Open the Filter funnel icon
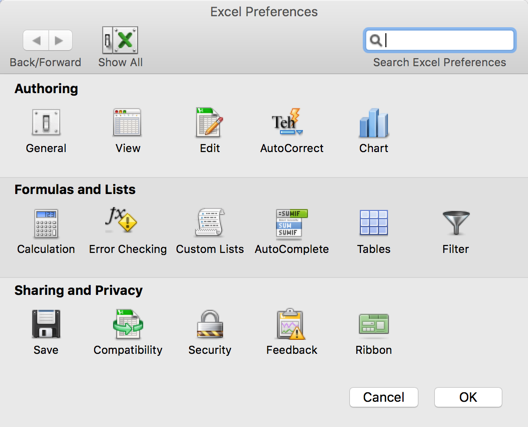 456,223
